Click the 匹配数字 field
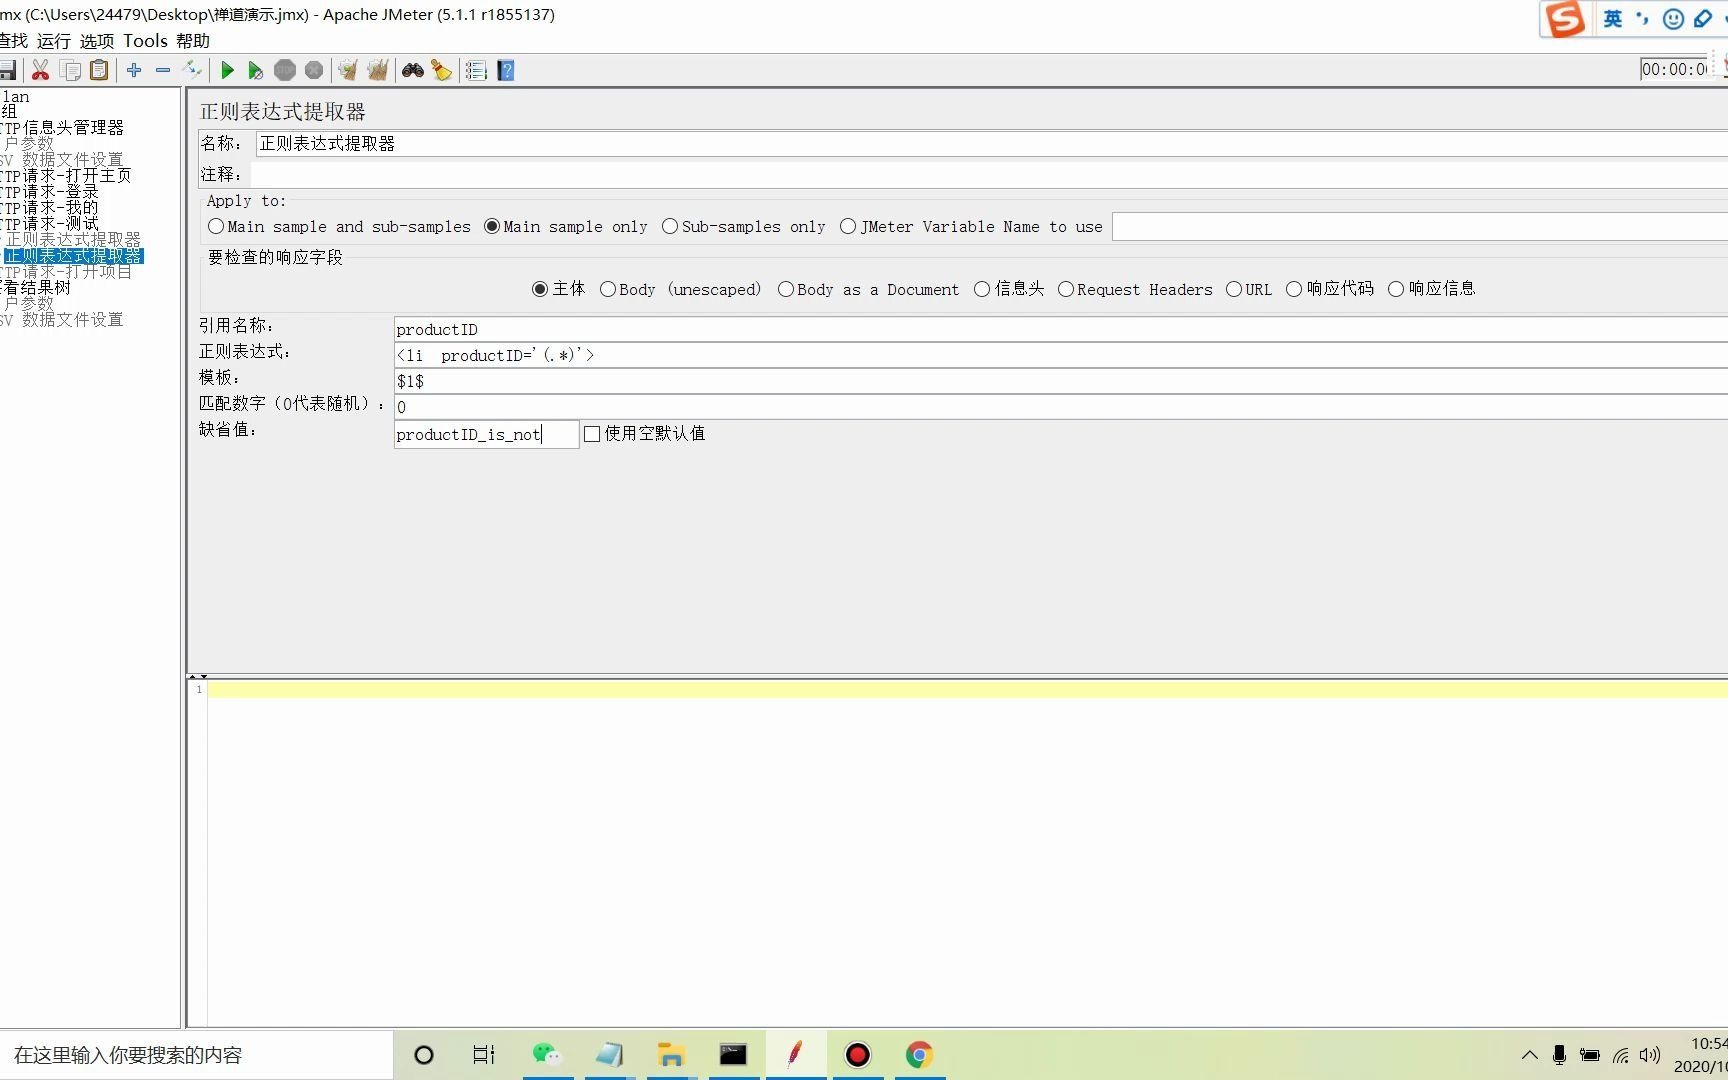 [1061, 407]
